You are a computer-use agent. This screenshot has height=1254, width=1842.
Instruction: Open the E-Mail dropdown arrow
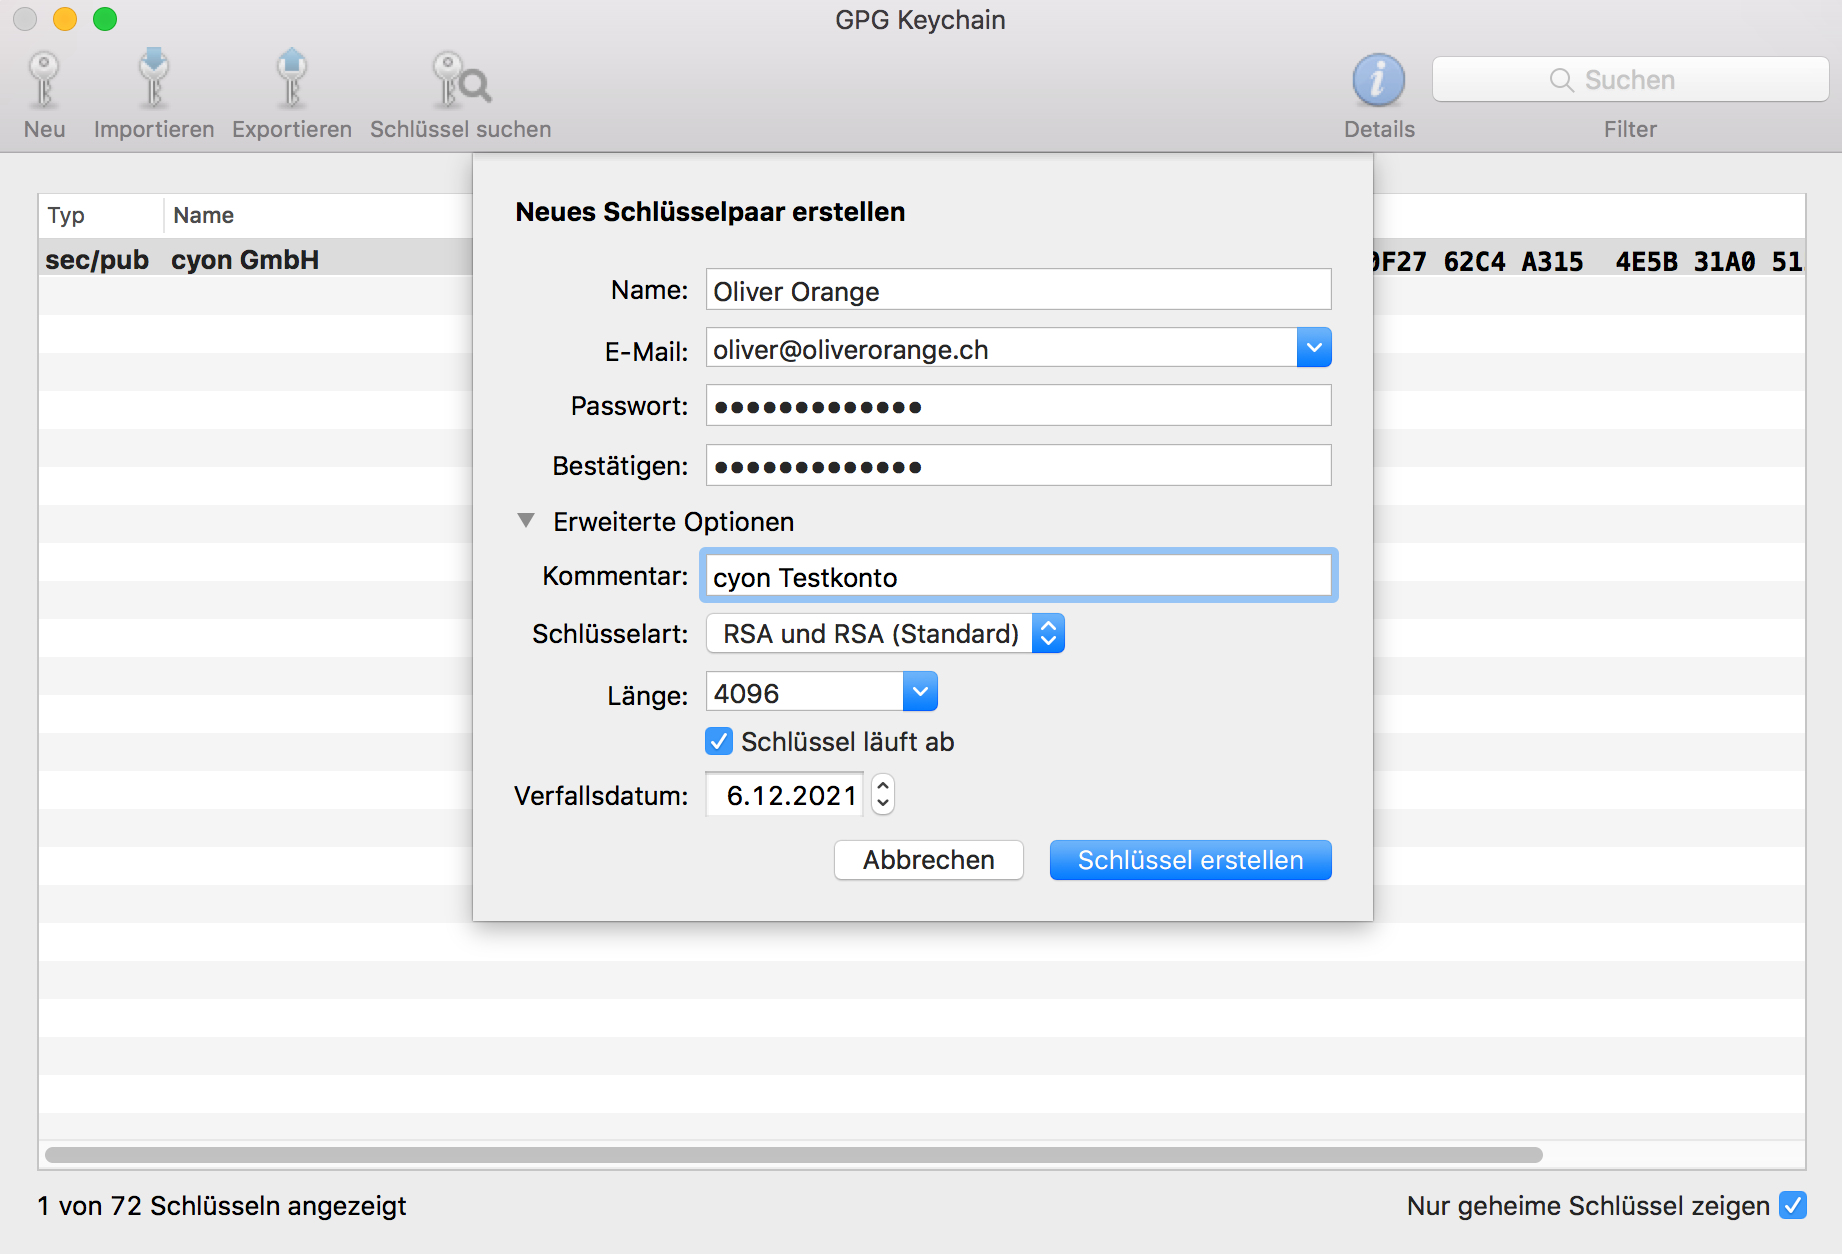coord(1314,348)
